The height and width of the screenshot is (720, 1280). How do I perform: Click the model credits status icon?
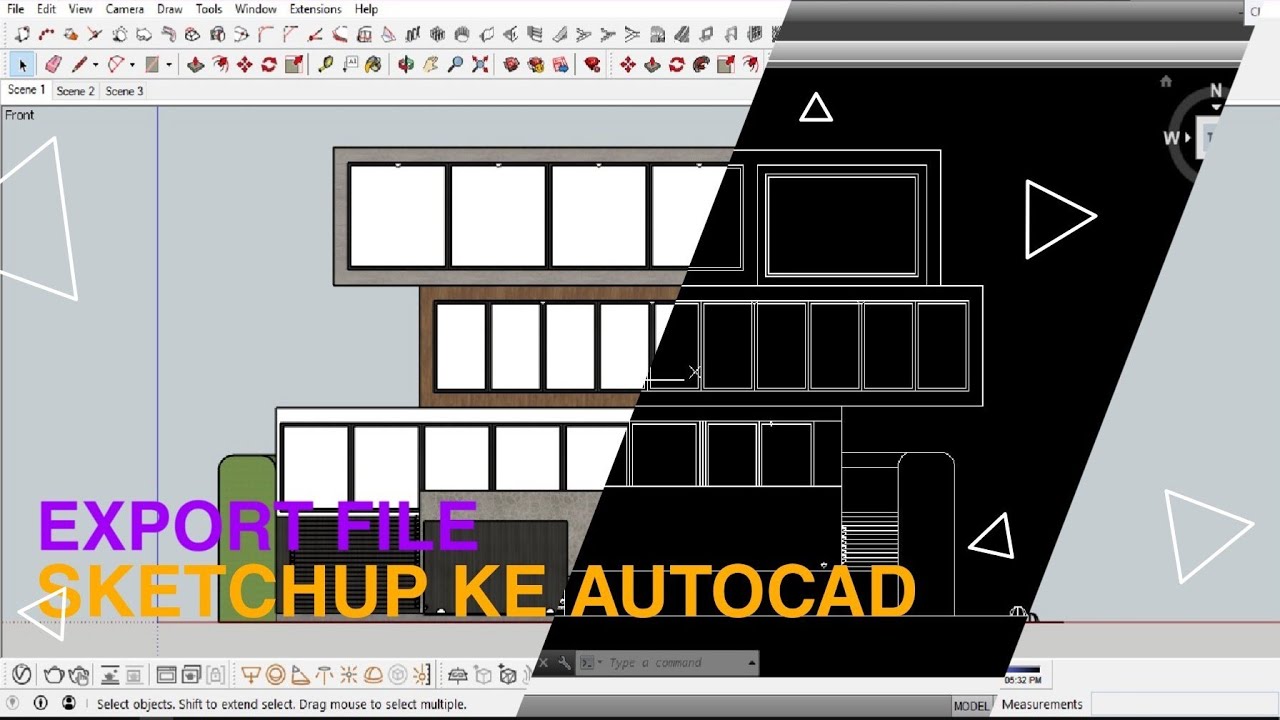(x=41, y=703)
